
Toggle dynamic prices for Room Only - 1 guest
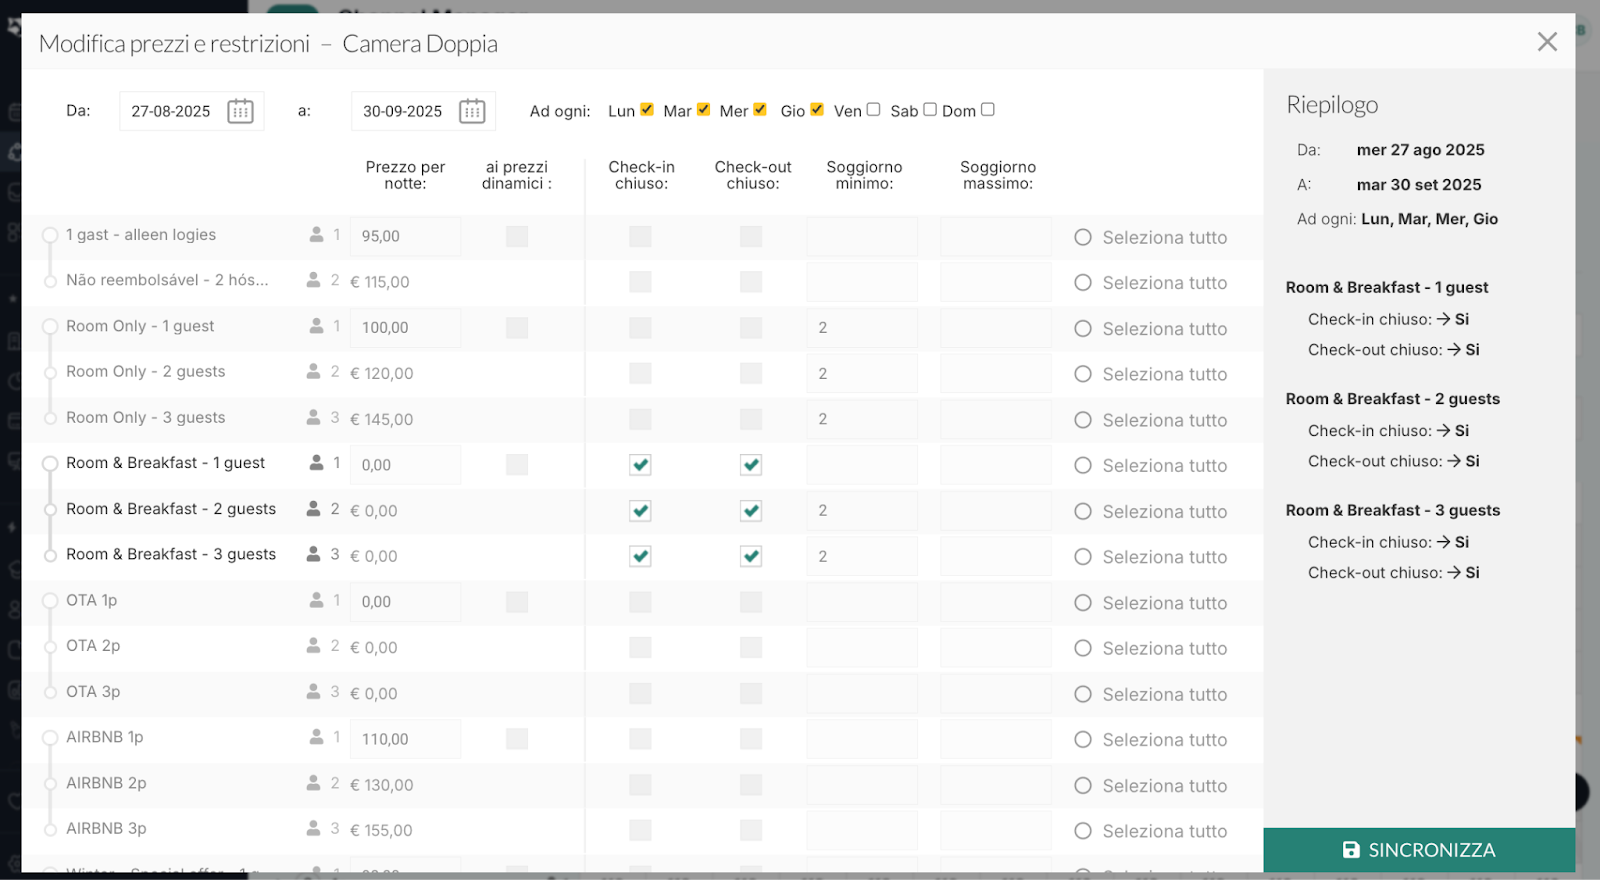click(x=517, y=327)
